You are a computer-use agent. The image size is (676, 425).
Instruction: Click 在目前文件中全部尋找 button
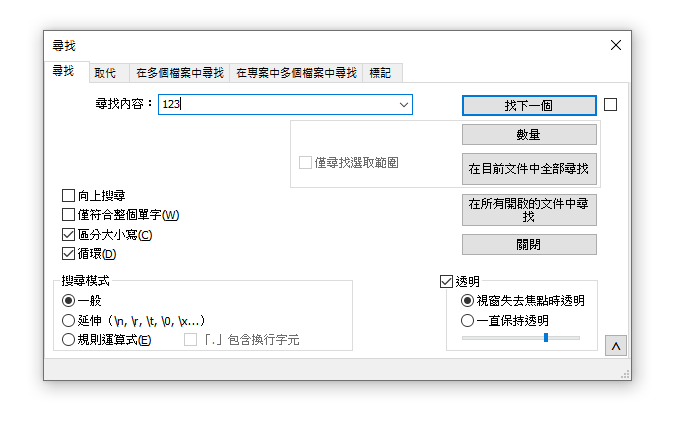(x=529, y=169)
